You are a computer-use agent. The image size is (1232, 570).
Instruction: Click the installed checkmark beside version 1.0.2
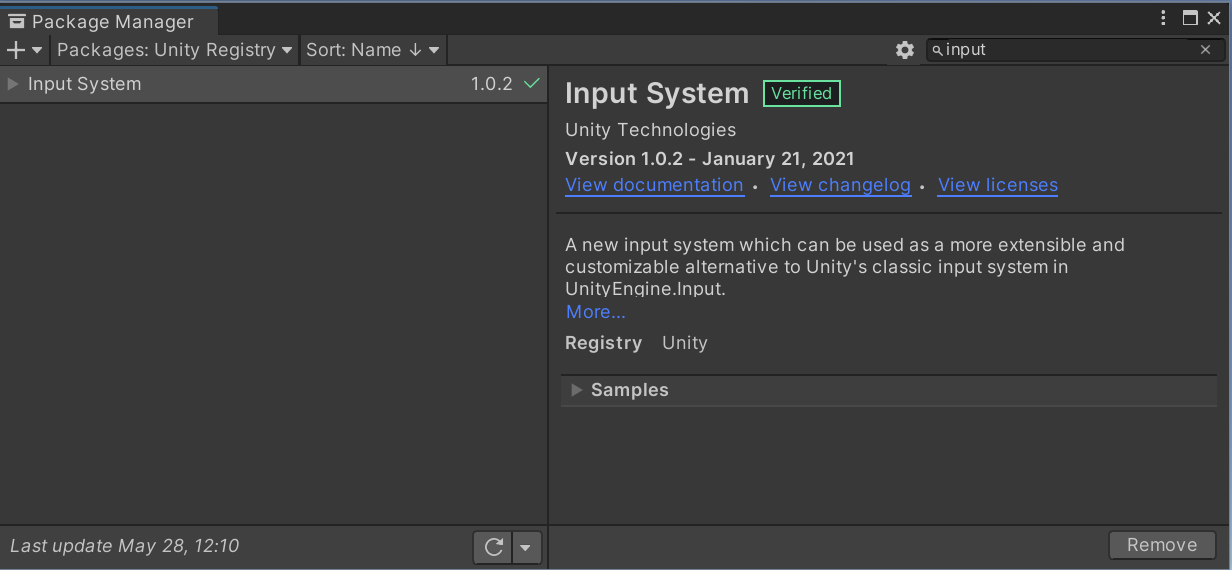(x=532, y=84)
